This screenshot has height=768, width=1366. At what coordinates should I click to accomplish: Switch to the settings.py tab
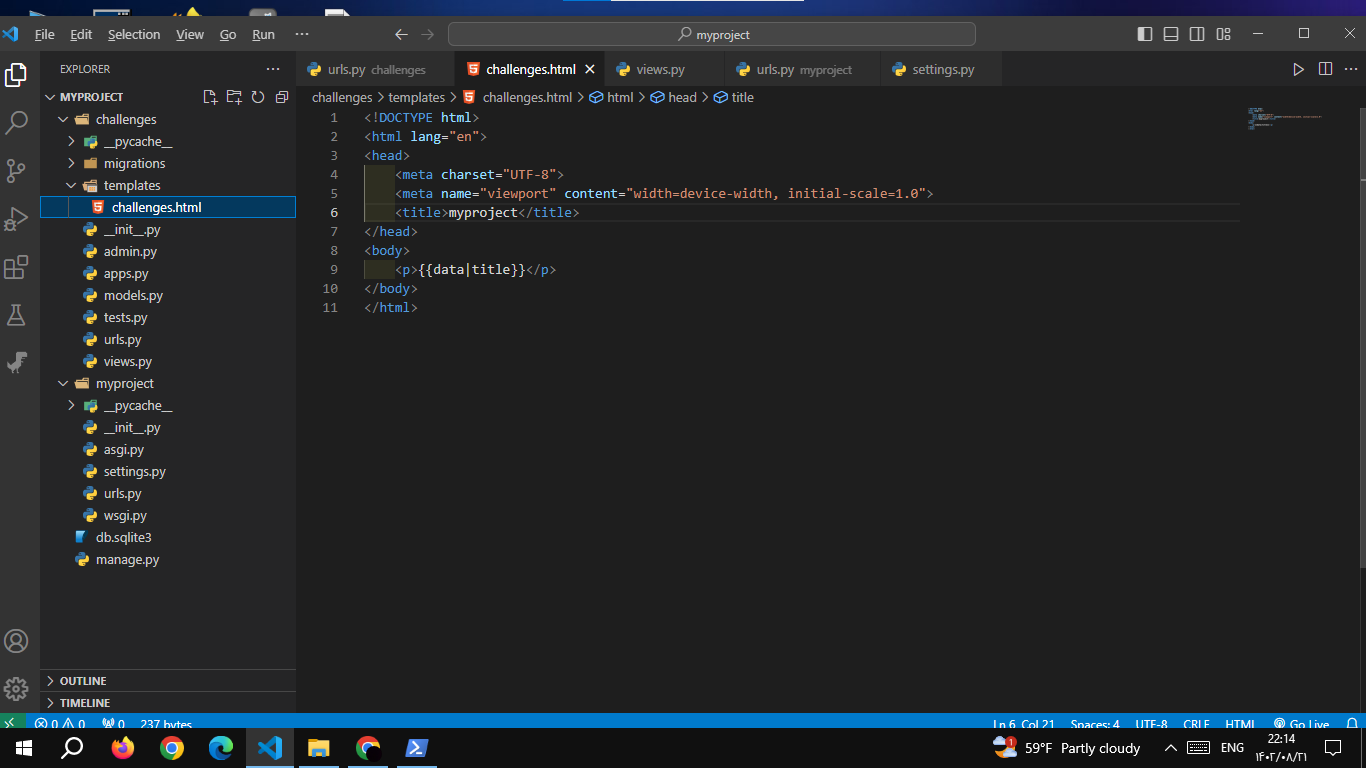pyautogui.click(x=942, y=70)
